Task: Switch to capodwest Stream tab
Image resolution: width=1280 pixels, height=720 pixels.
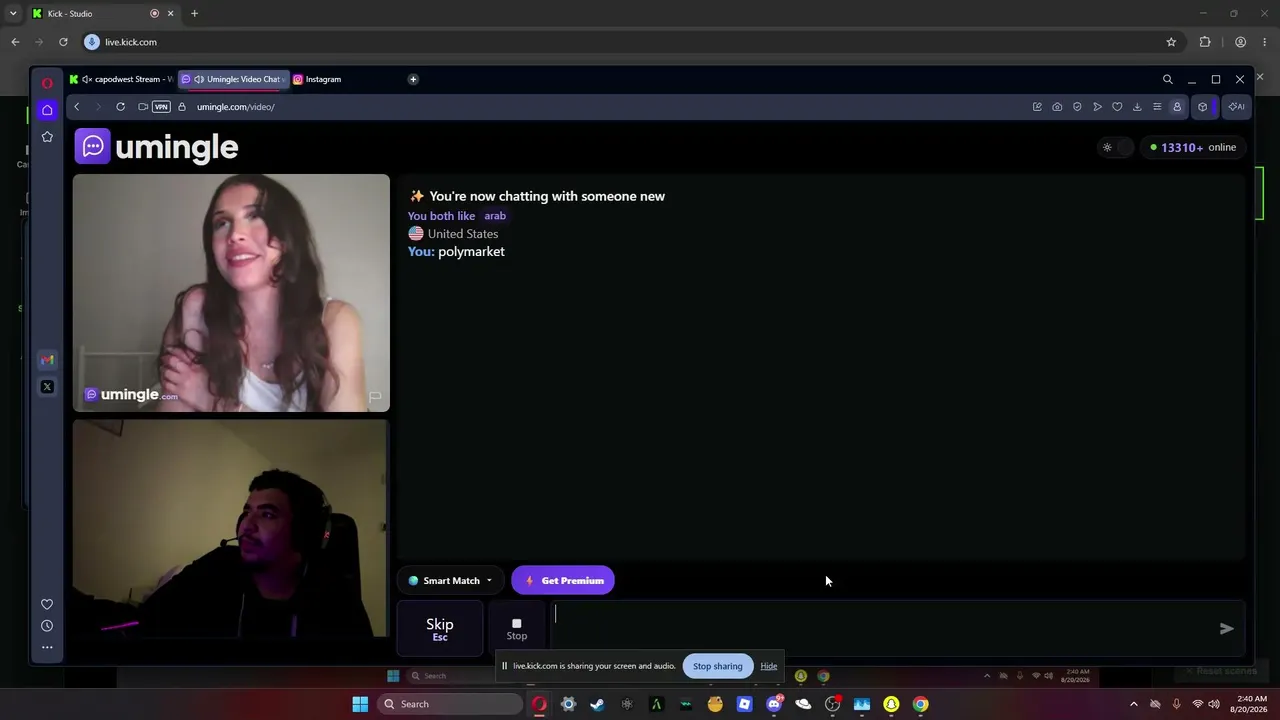Action: [x=121, y=79]
